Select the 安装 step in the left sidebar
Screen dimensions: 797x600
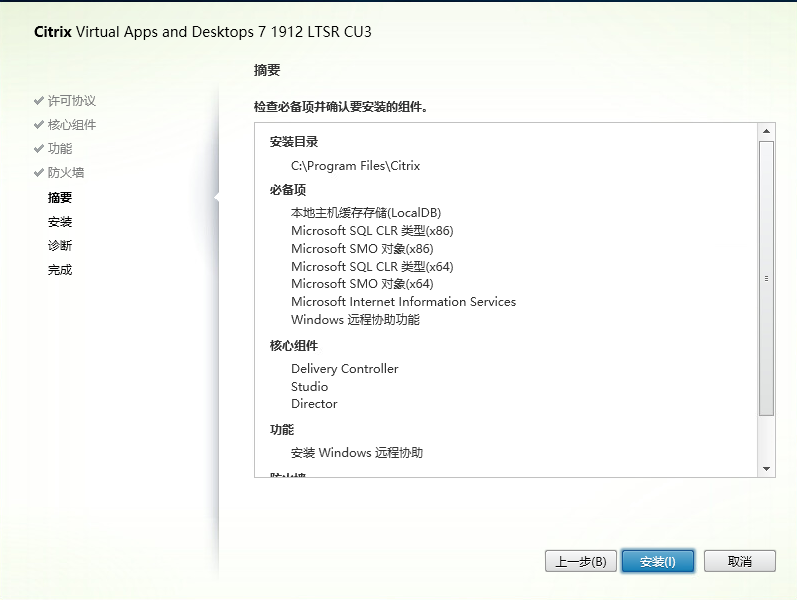point(60,222)
